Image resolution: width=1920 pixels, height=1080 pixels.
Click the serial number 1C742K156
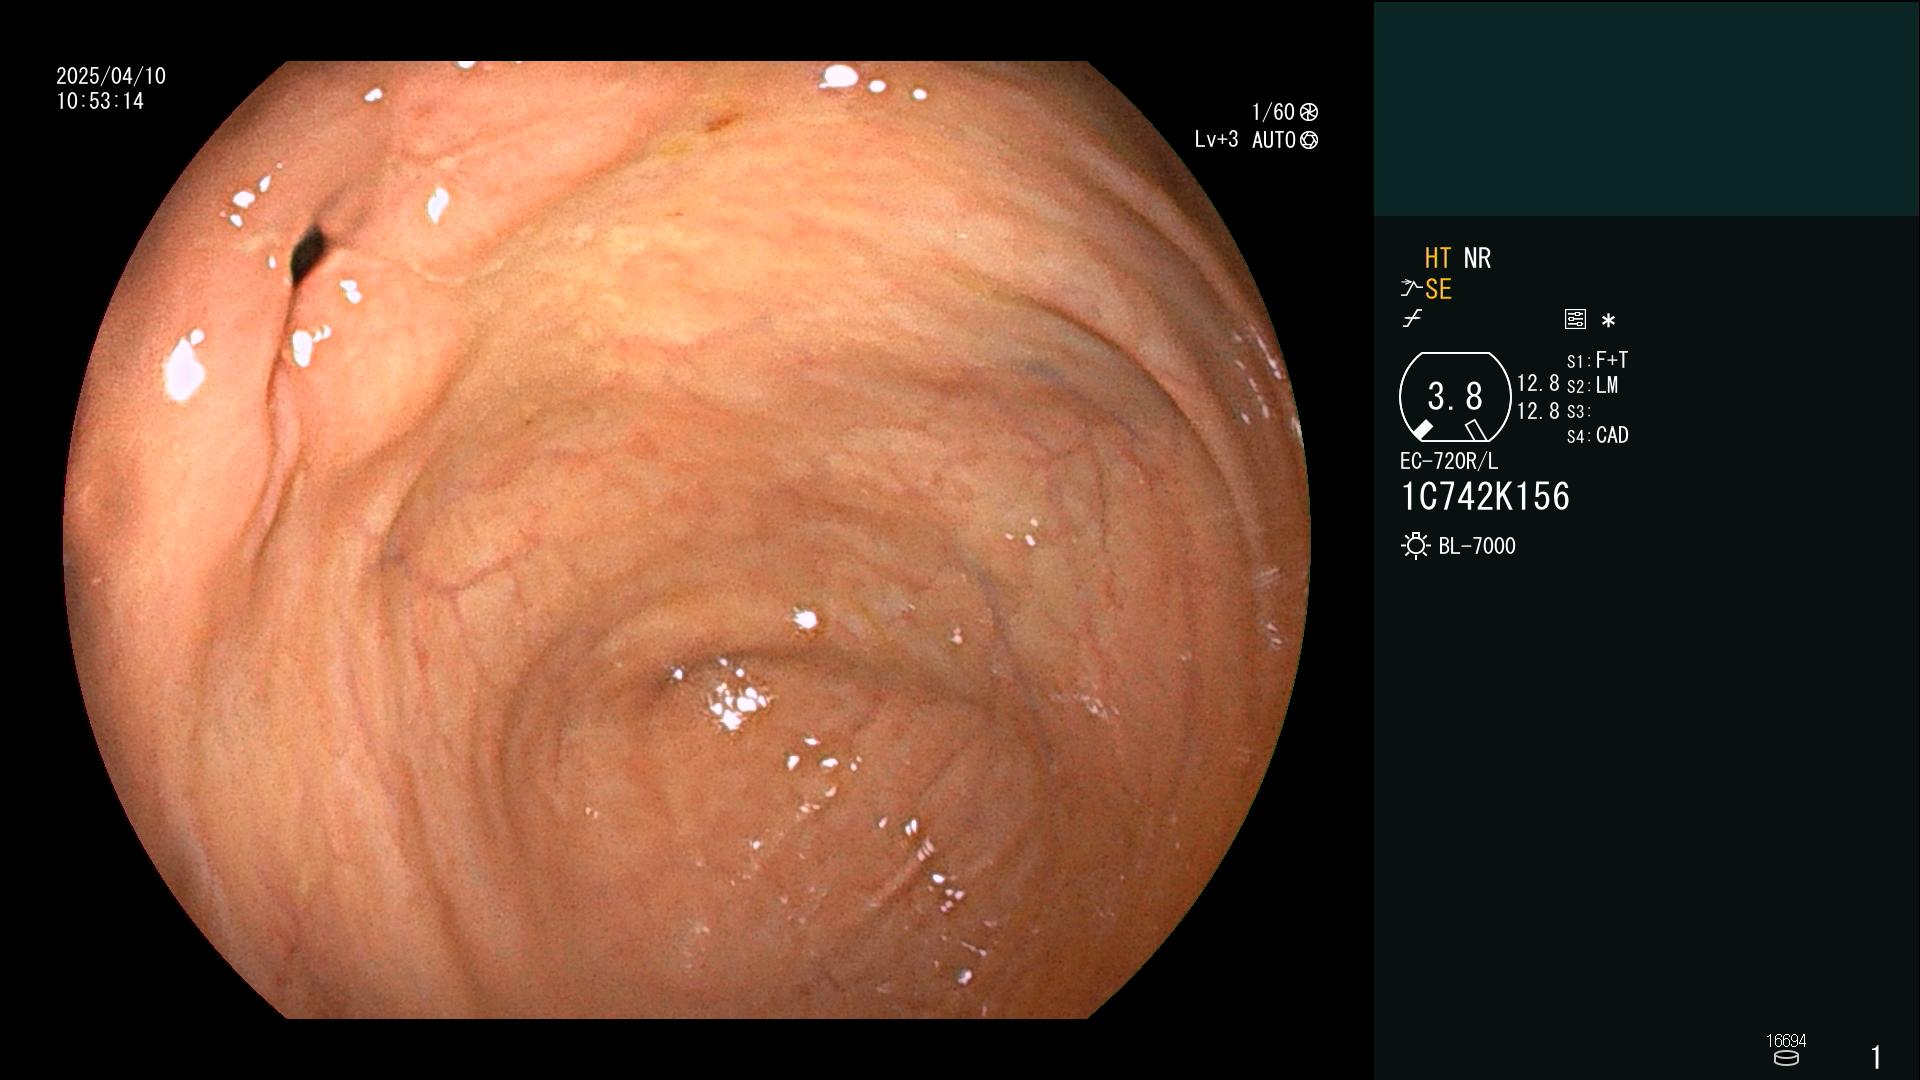1485,496
